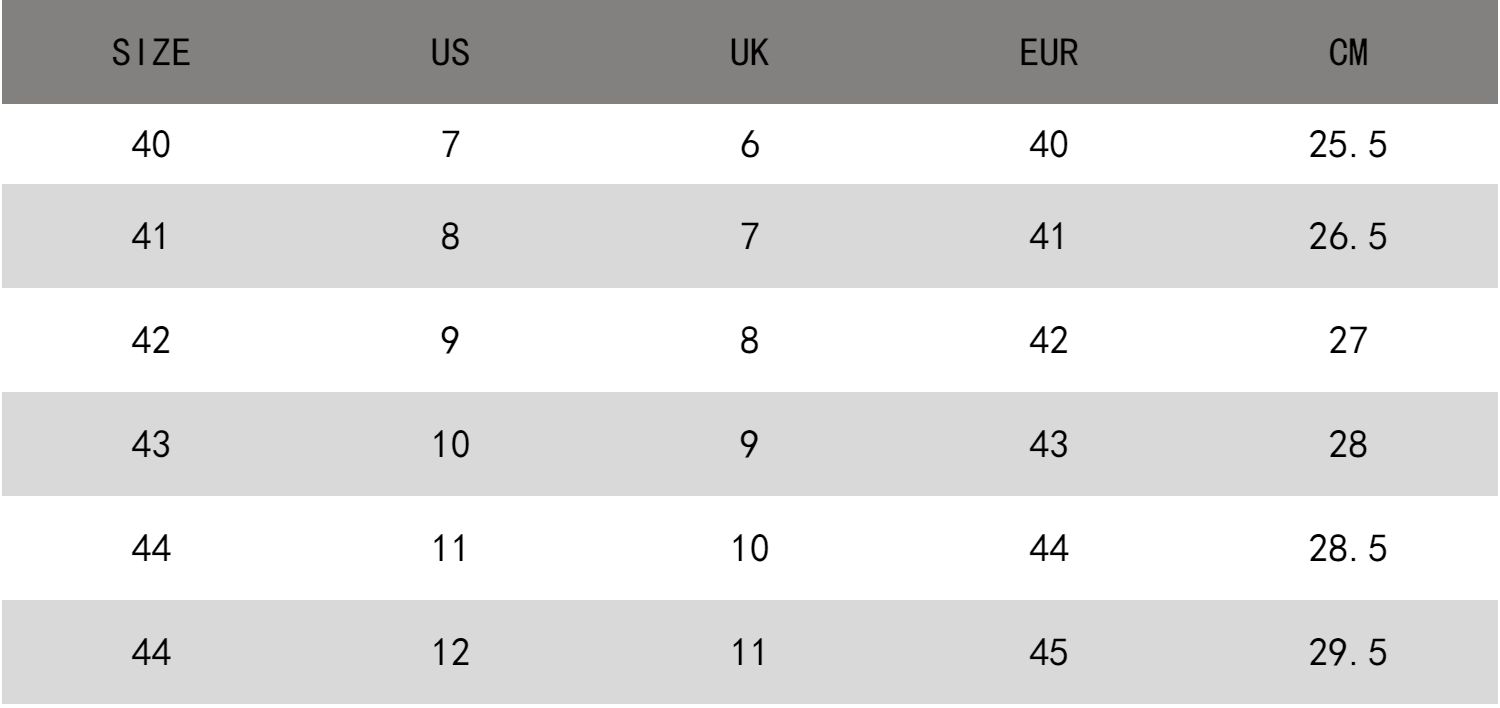Click the CM column header

1349,53
